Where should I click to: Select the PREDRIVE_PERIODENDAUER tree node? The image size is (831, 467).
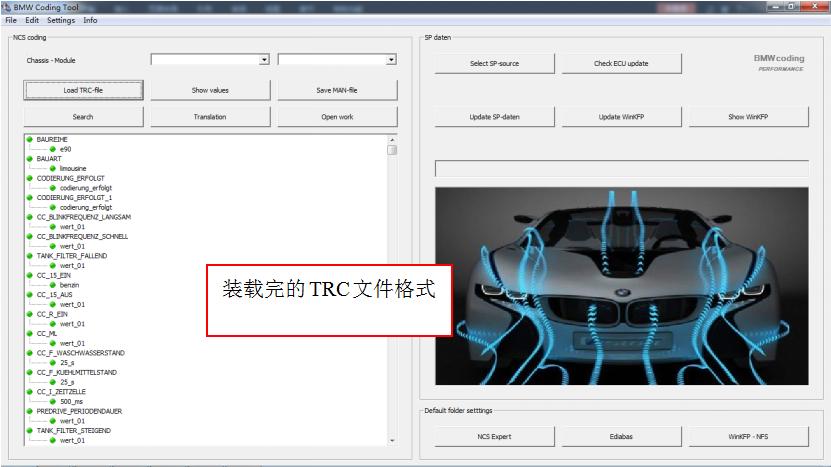pyautogui.click(x=79, y=411)
